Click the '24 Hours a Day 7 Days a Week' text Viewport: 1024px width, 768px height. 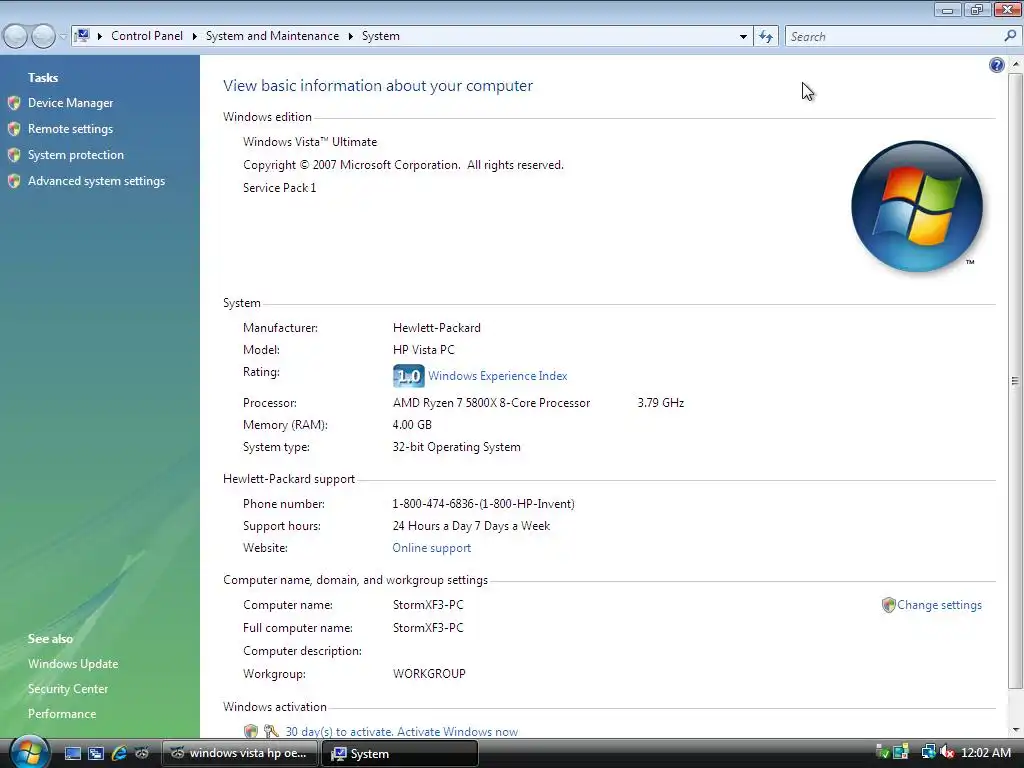tap(472, 526)
